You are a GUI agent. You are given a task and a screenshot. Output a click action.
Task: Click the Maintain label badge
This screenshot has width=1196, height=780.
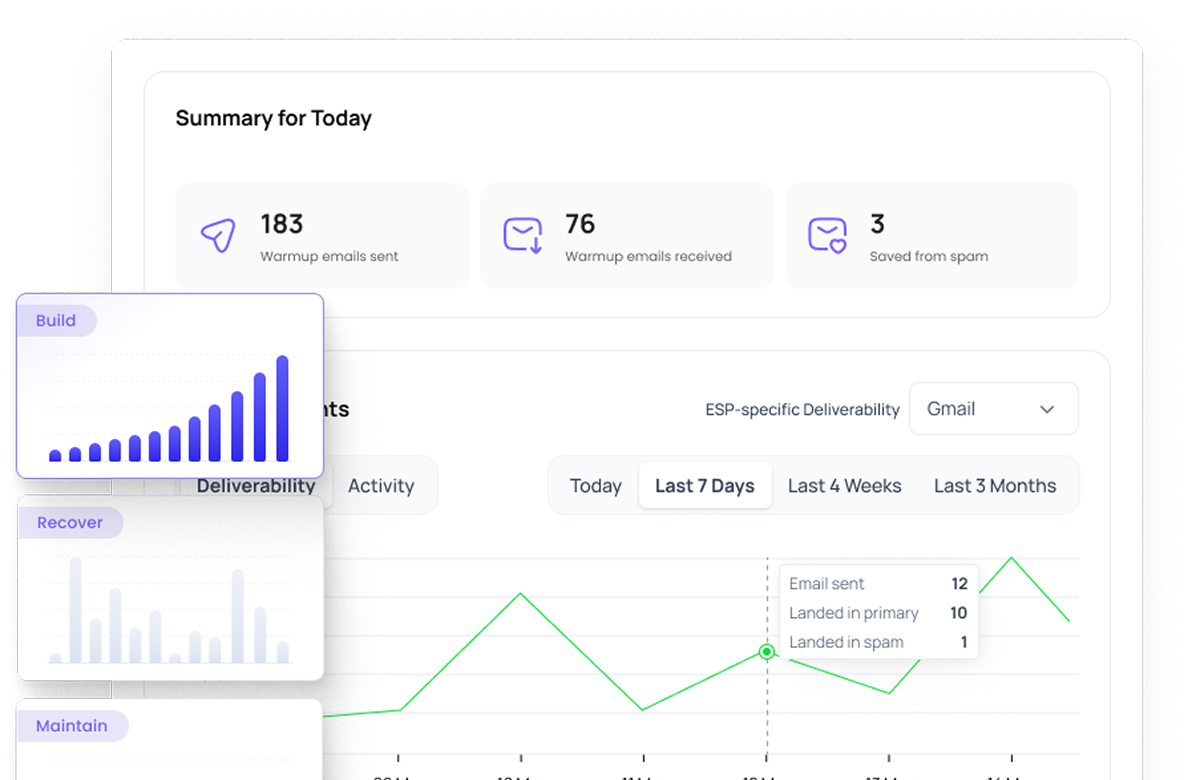72,726
